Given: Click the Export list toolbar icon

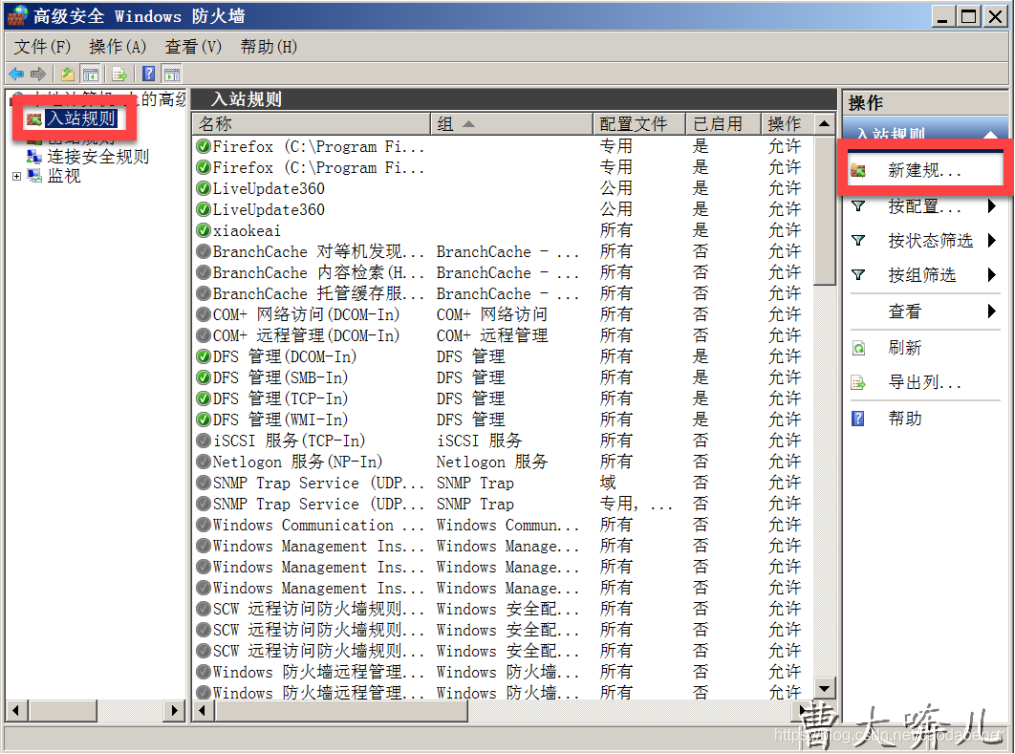Looking at the screenshot, I should [x=119, y=74].
